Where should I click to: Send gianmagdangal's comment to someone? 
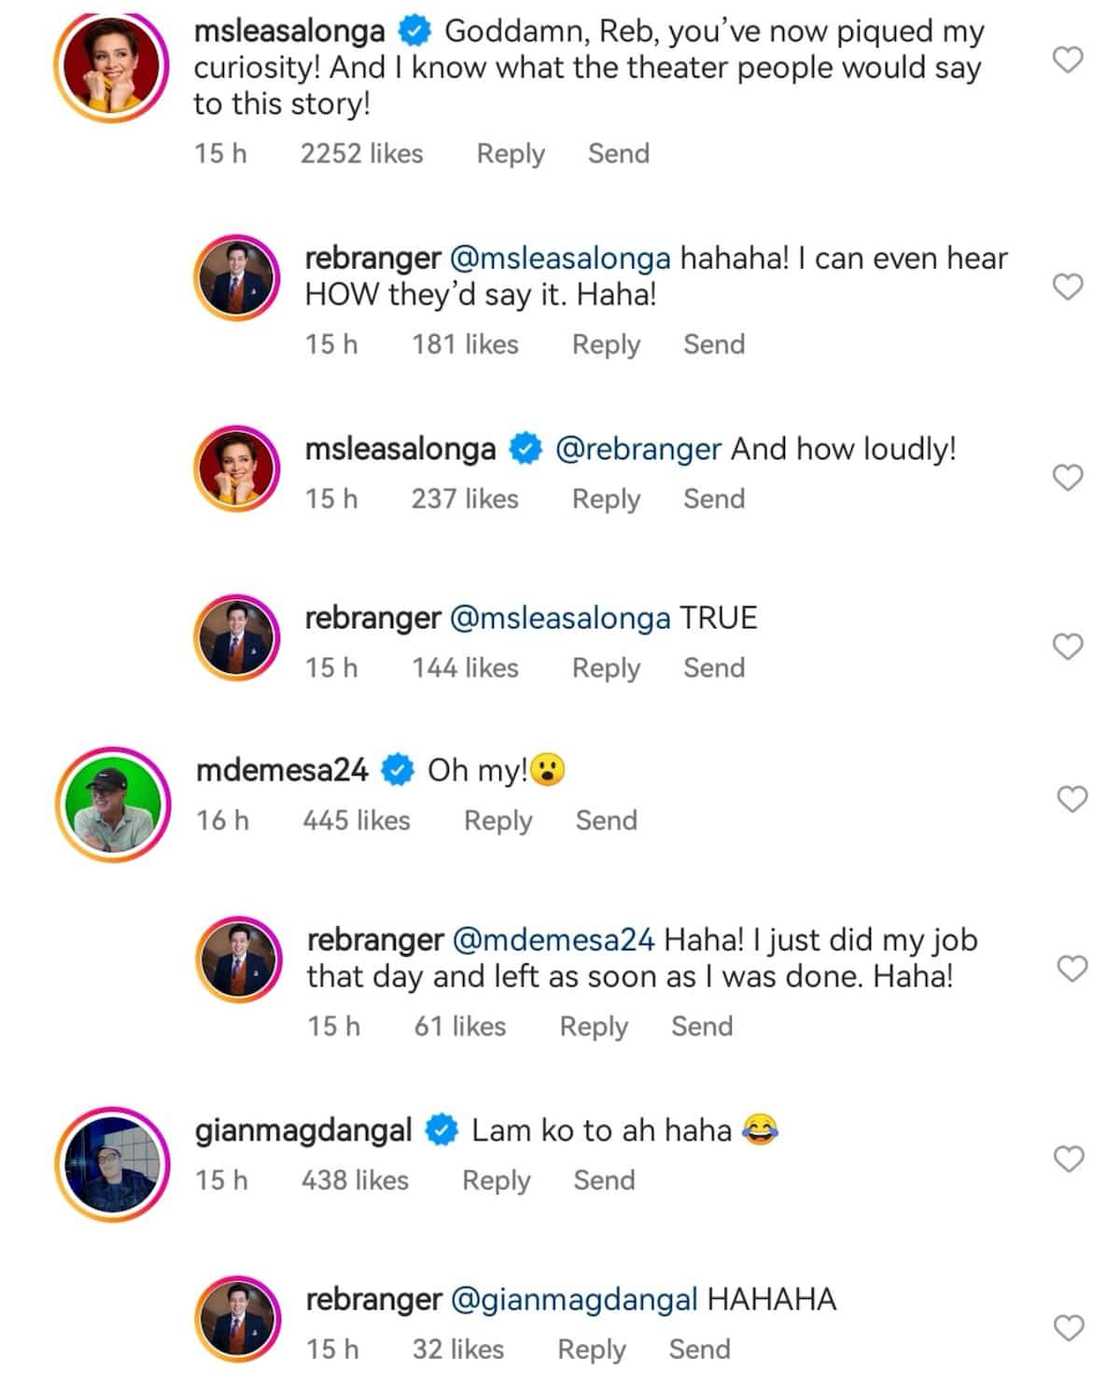tap(603, 1181)
